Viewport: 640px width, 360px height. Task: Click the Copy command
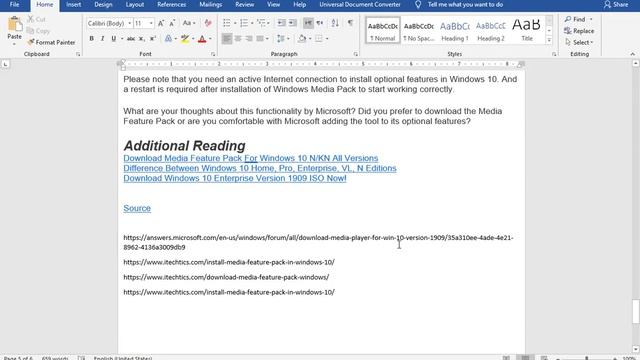pyautogui.click(x=38, y=31)
